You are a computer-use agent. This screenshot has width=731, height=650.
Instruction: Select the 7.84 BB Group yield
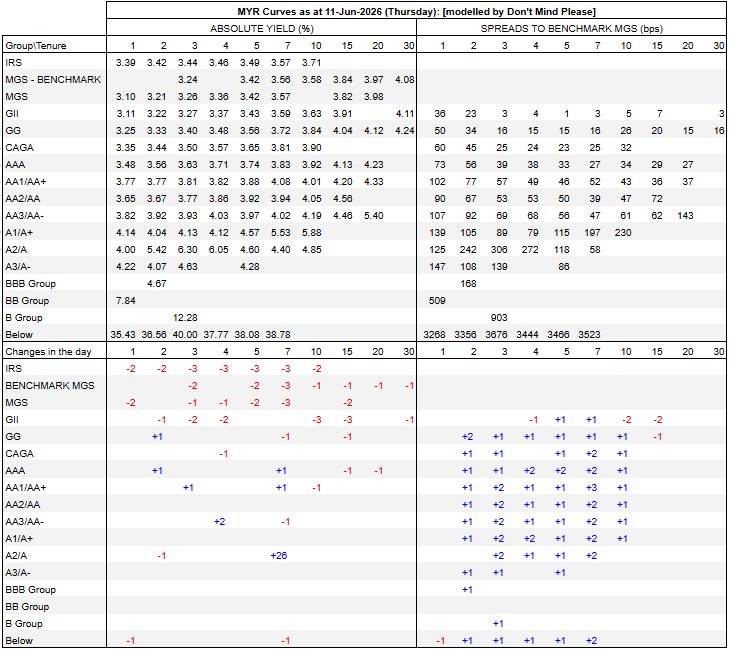(x=125, y=301)
